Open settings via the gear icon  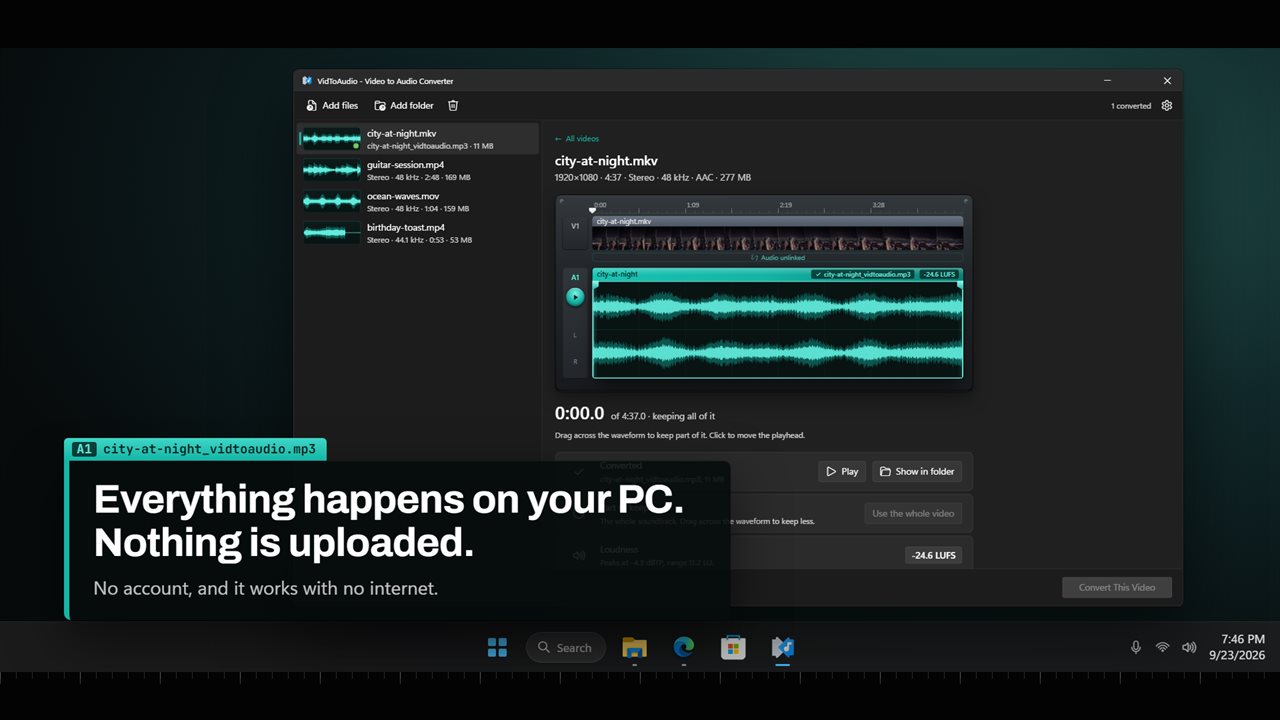click(x=1166, y=105)
